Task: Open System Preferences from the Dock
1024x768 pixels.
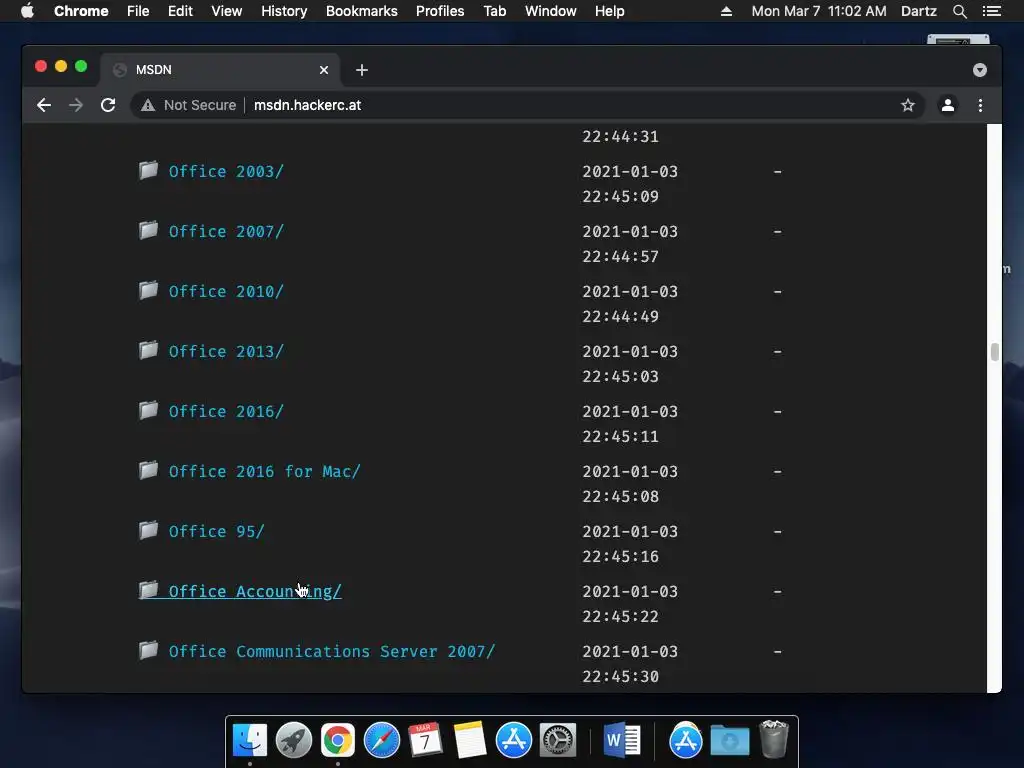Action: [558, 740]
